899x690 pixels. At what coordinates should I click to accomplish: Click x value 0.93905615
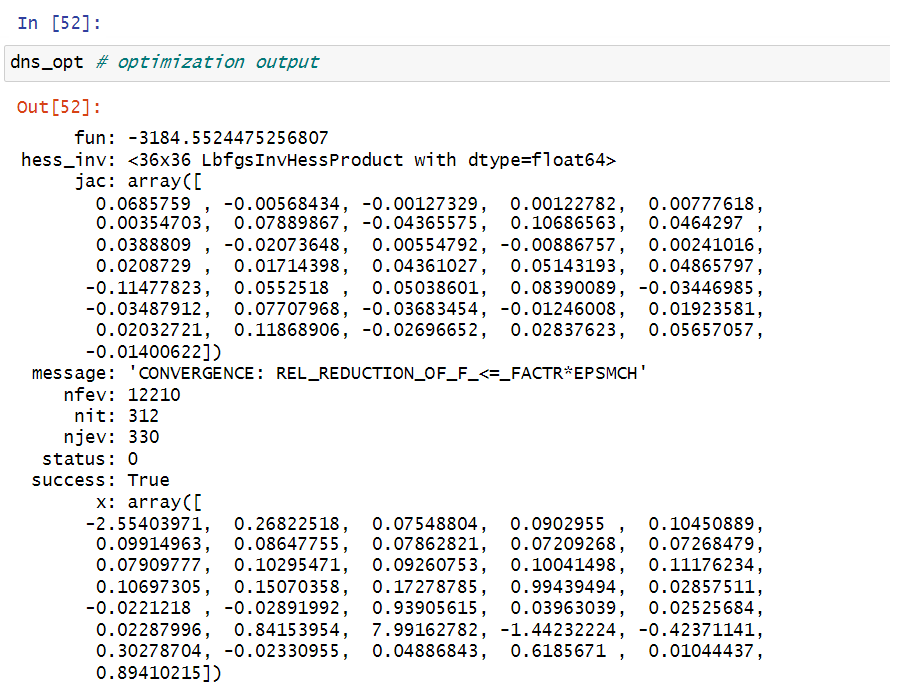tap(425, 609)
